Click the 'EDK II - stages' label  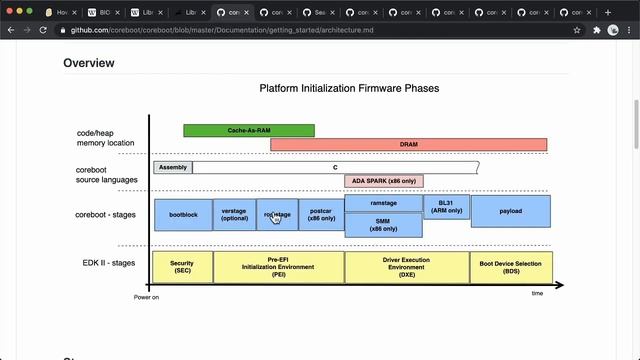109,263
